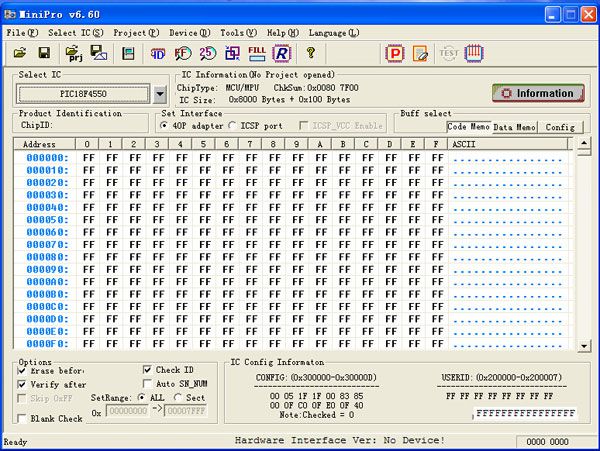Screen dimensions: 600x451
Task: Click the ID chip check toolbar icon
Action: pos(157,53)
